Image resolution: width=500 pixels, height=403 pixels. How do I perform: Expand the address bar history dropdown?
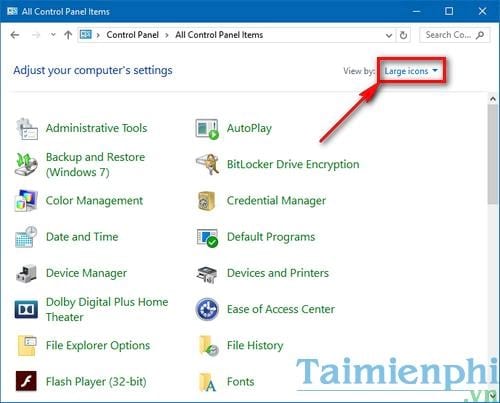(x=389, y=35)
